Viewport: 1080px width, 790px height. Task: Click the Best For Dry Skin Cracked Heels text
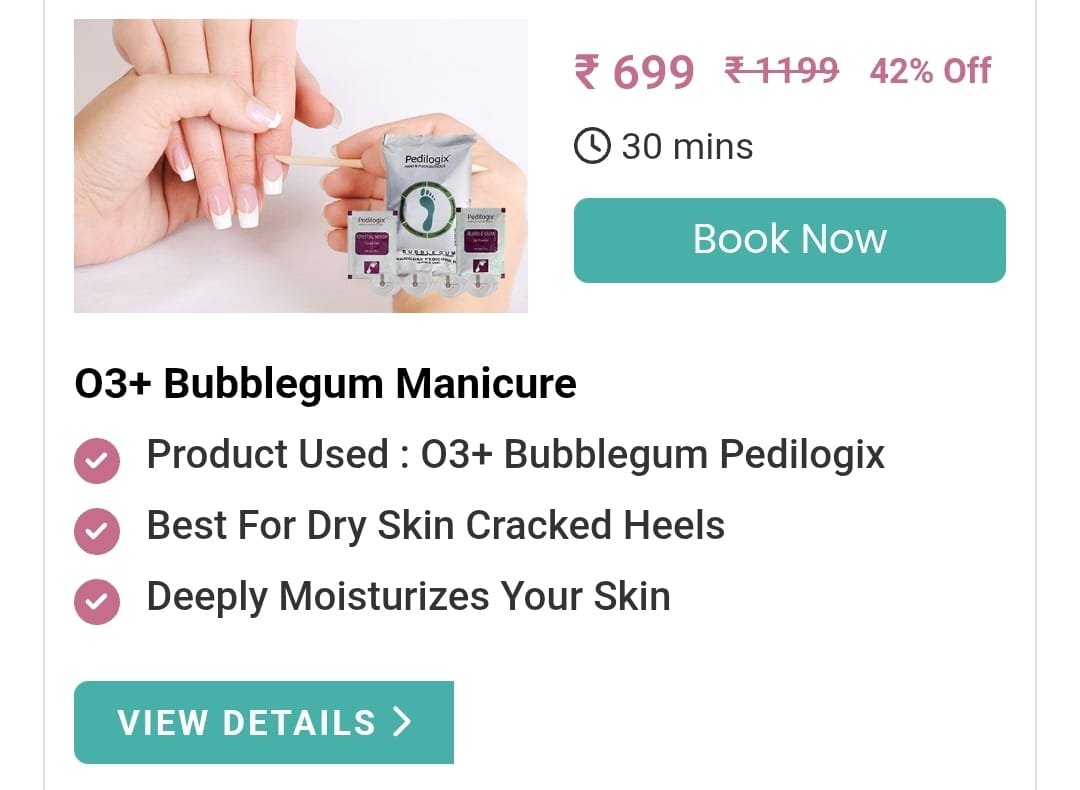click(435, 526)
